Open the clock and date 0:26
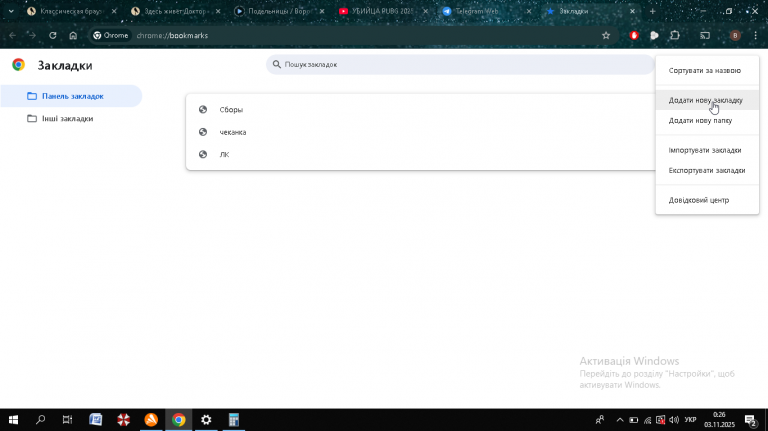The image size is (768, 431). (720, 420)
